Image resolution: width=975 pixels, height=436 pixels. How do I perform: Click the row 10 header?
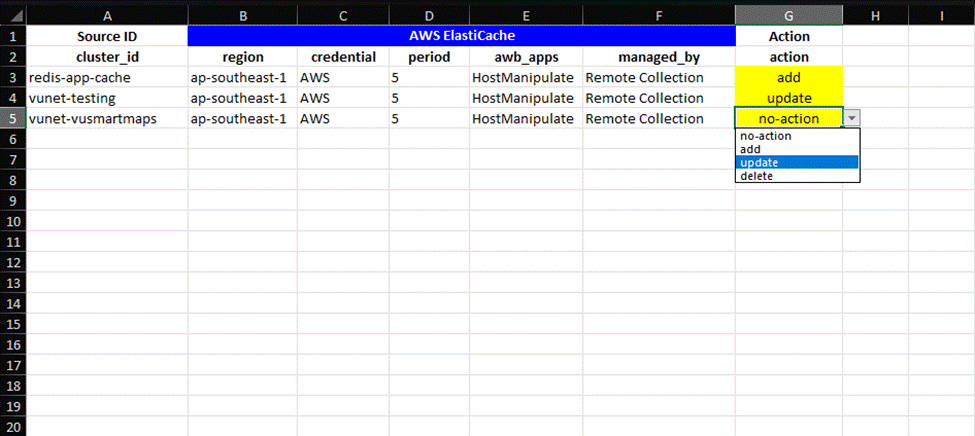pos(12,221)
